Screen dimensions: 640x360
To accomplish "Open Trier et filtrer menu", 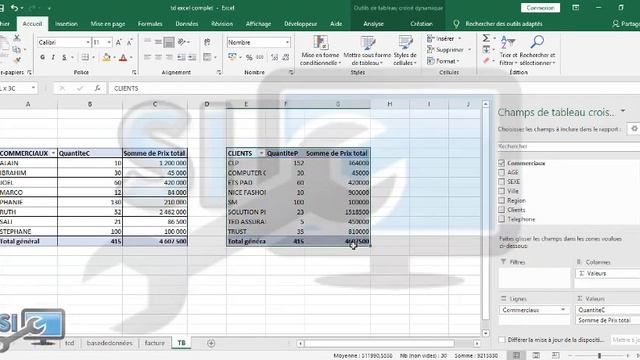I will tap(508, 51).
